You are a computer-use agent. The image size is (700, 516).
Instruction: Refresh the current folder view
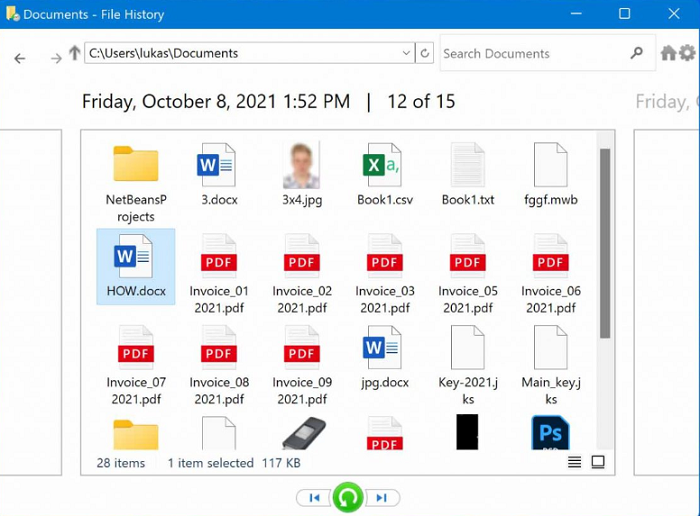pyautogui.click(x=425, y=54)
